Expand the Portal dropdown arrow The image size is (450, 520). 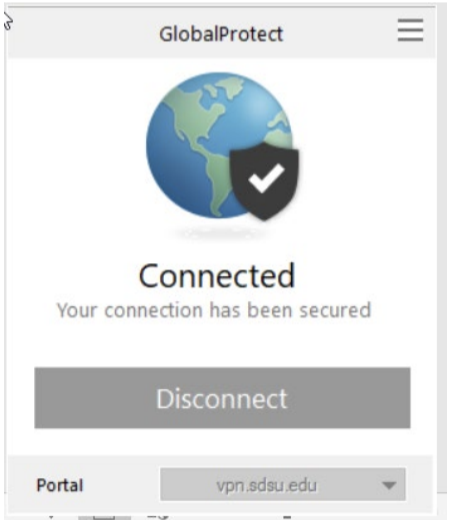[x=389, y=485]
